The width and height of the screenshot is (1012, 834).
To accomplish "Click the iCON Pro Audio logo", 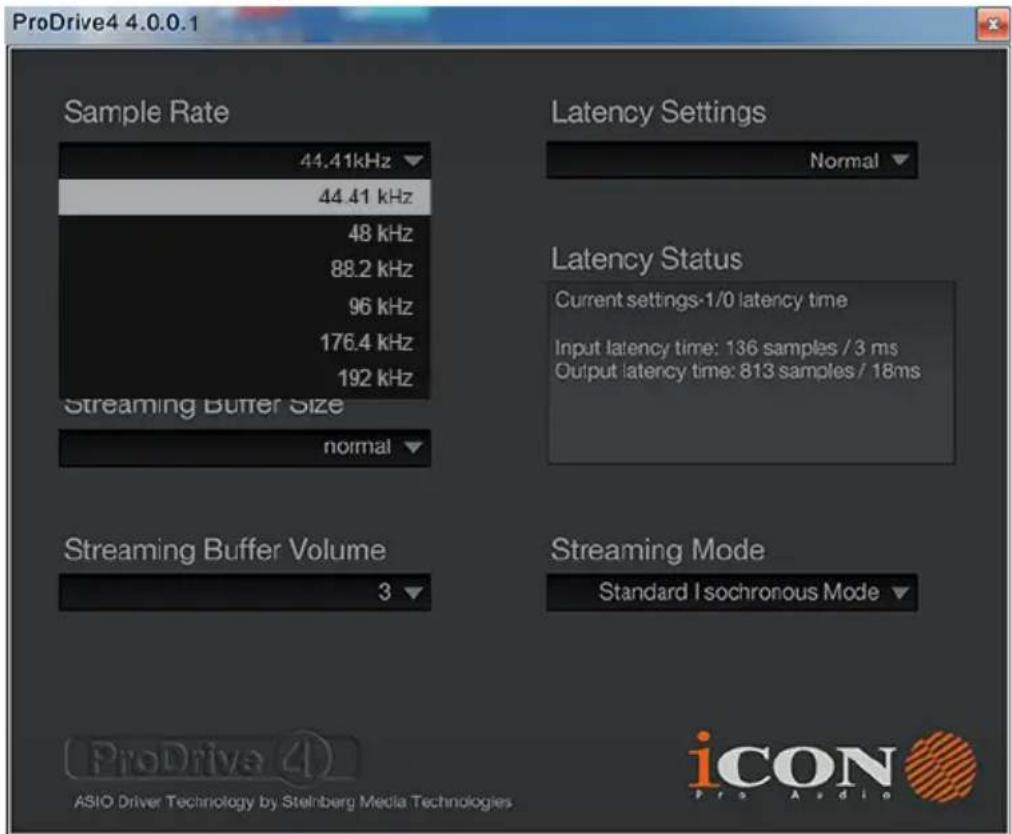I will point(833,766).
